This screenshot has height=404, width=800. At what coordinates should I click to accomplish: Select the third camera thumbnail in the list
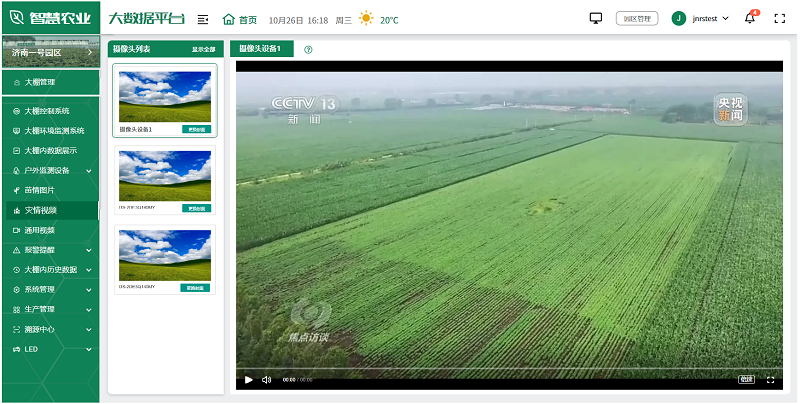pos(165,255)
